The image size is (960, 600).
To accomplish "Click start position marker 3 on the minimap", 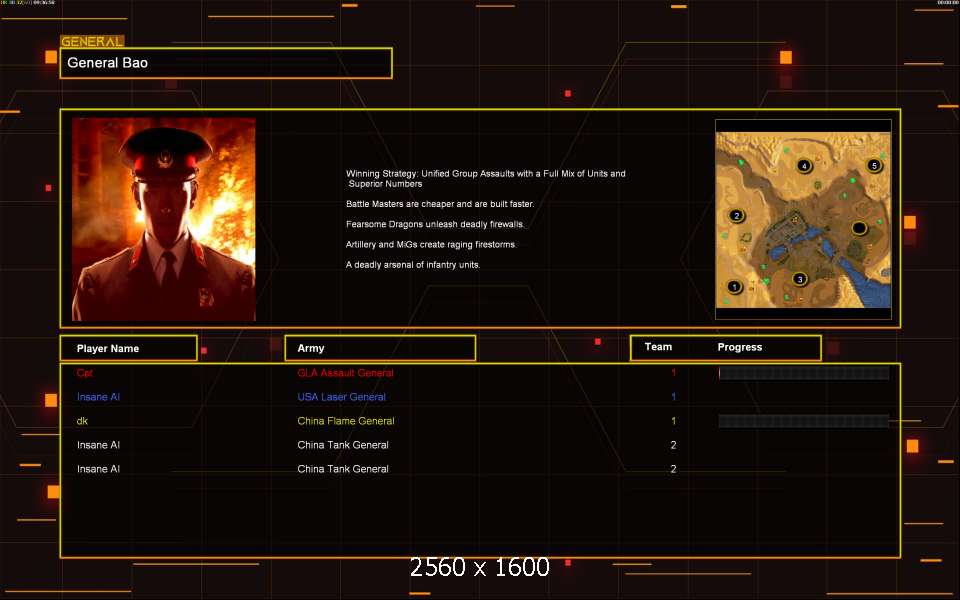I will 799,279.
